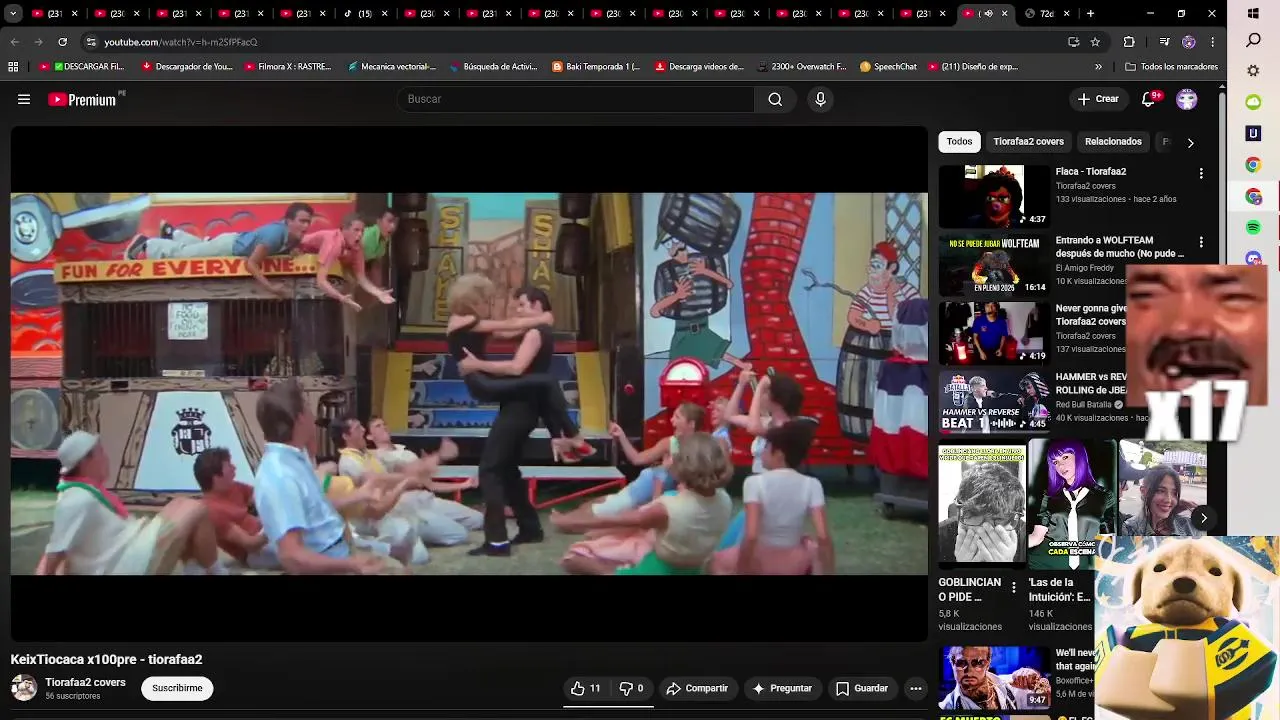Open options menu for Flaca - Tiorafaa2
Viewport: 1280px width, 720px height.
(1201, 173)
